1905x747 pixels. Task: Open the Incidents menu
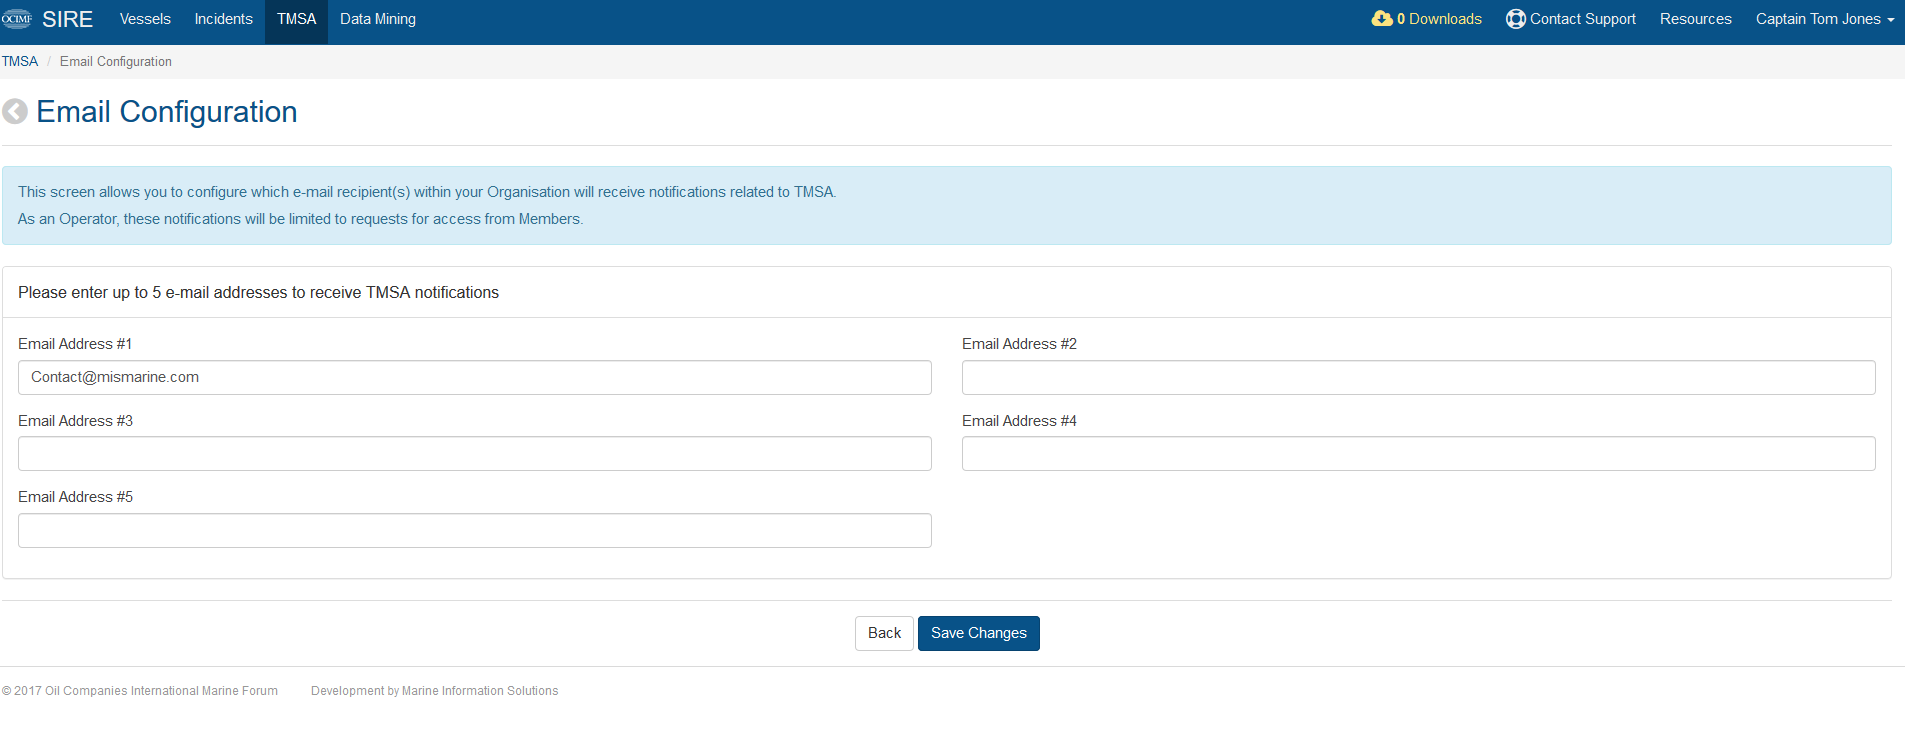[224, 19]
